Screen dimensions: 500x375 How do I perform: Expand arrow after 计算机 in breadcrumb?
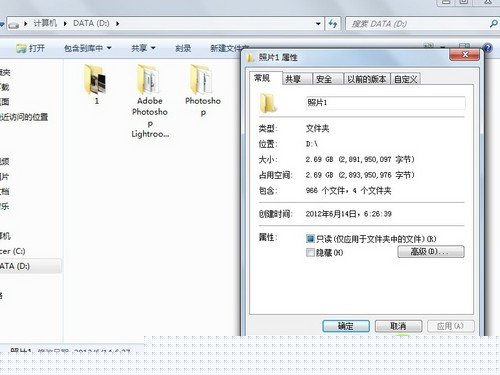coord(65,24)
